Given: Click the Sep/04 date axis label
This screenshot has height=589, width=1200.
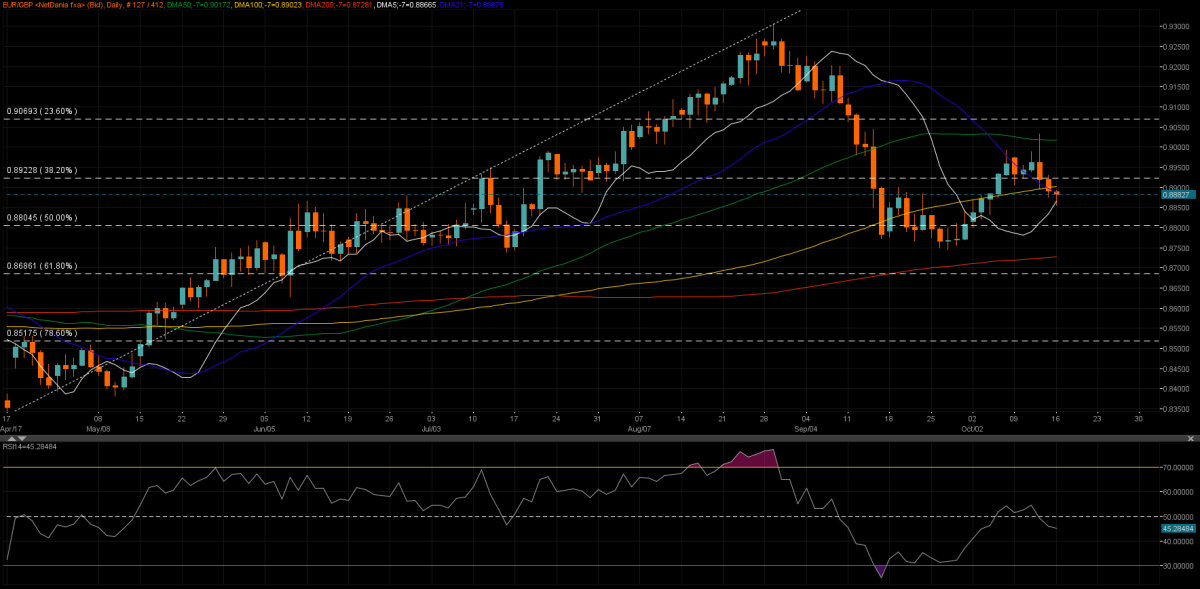Looking at the screenshot, I should pos(806,428).
